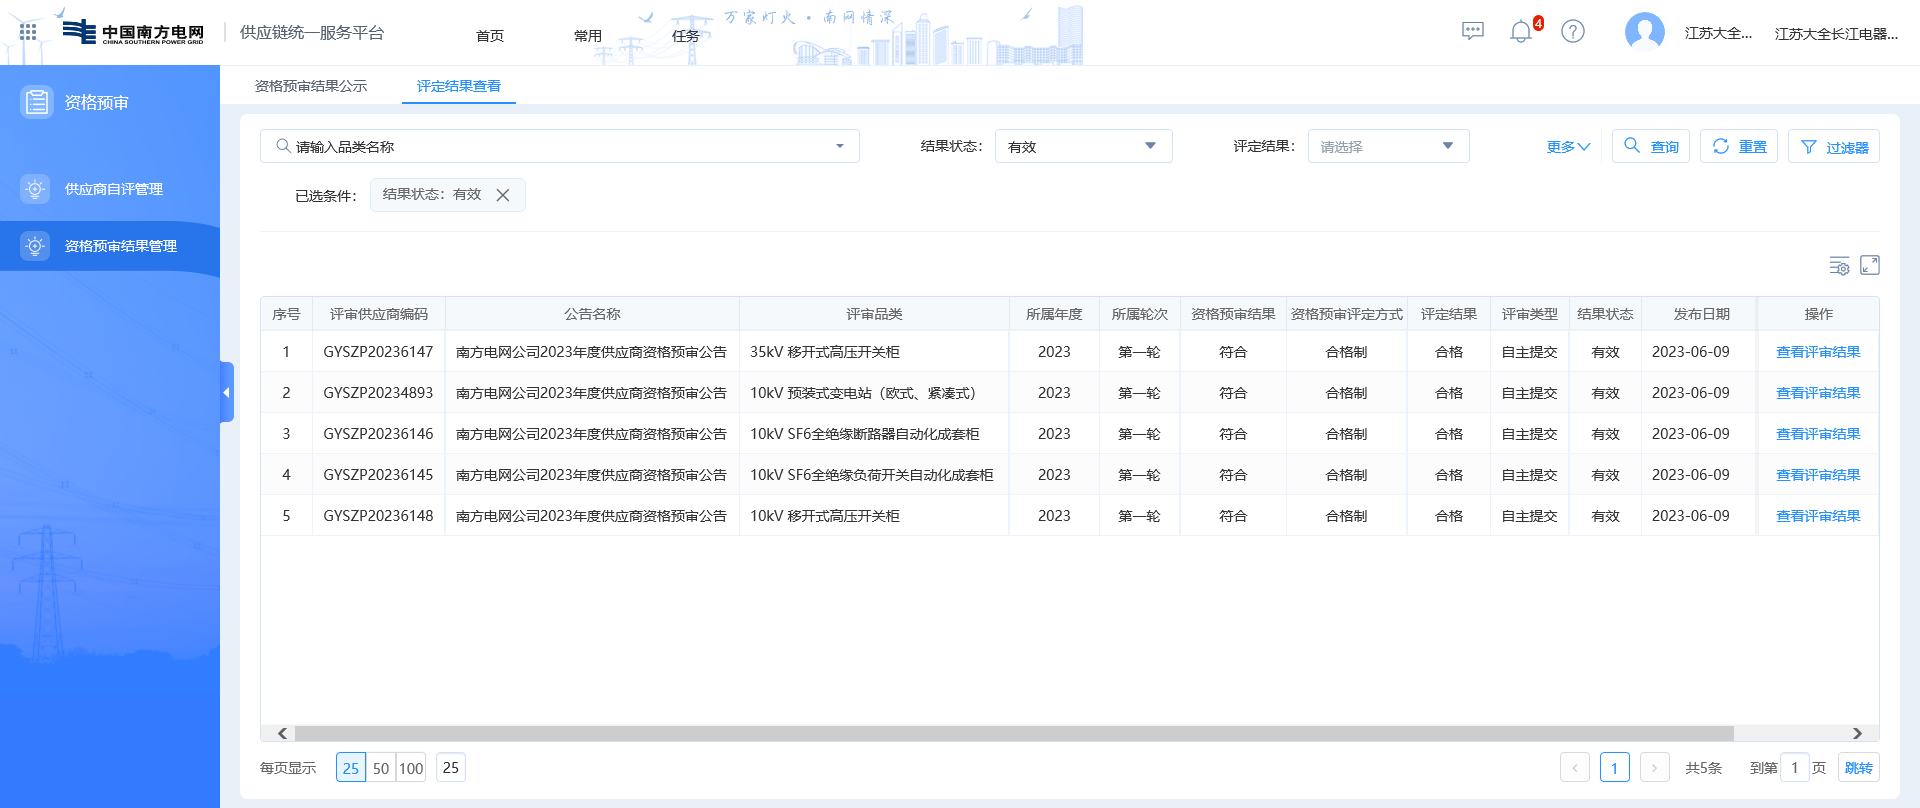Screen dimensions: 1920x808
Task: Remove the 结果状态 有效 filter tag
Action: (503, 195)
